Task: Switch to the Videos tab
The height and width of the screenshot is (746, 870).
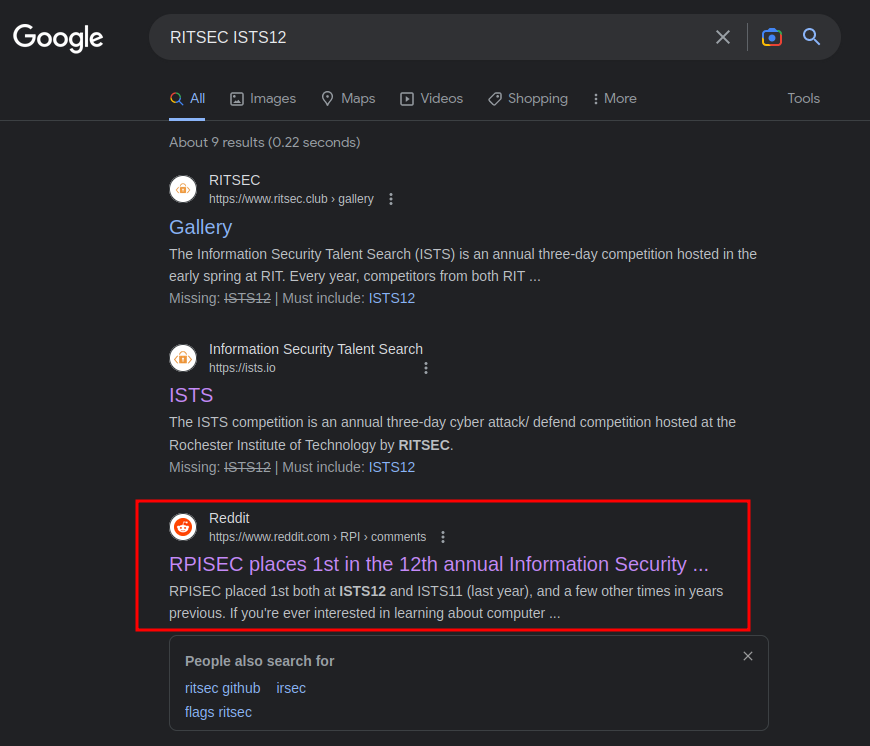Action: pos(432,99)
